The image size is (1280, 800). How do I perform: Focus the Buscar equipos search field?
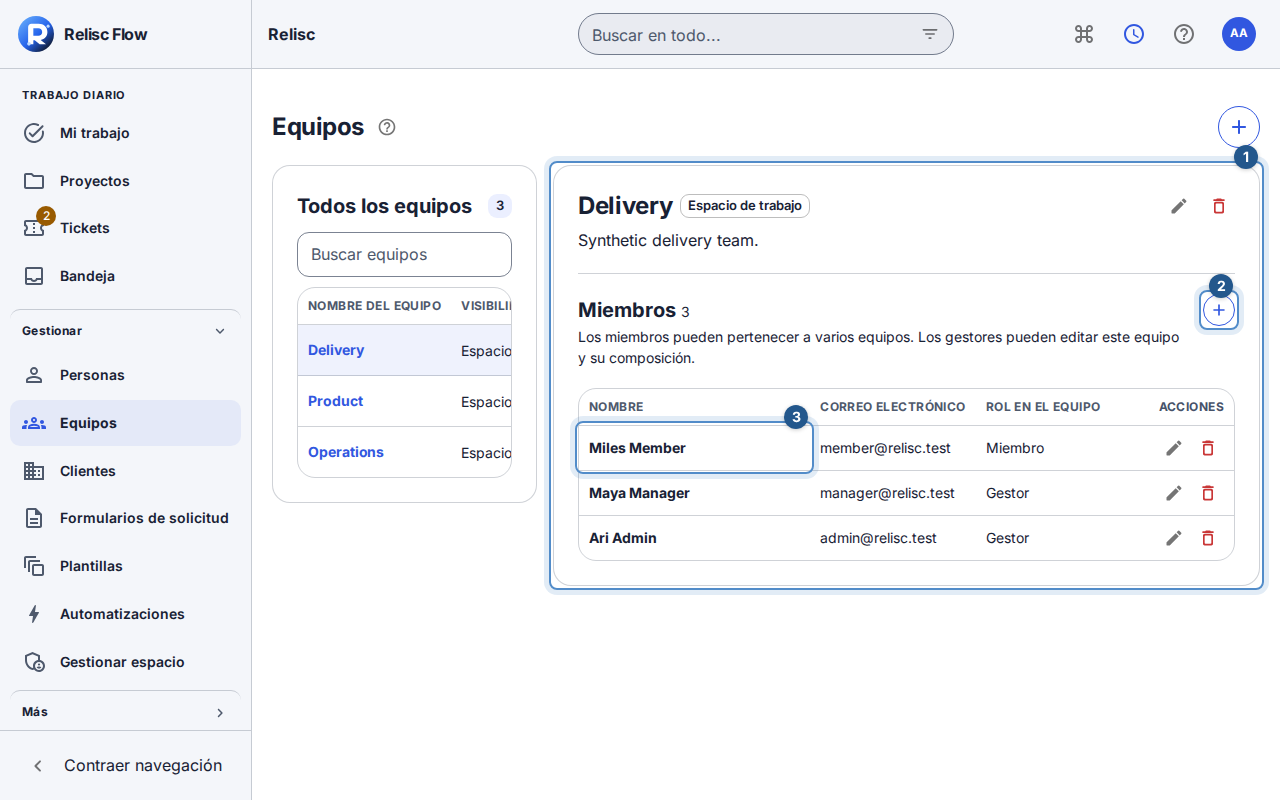coord(404,254)
